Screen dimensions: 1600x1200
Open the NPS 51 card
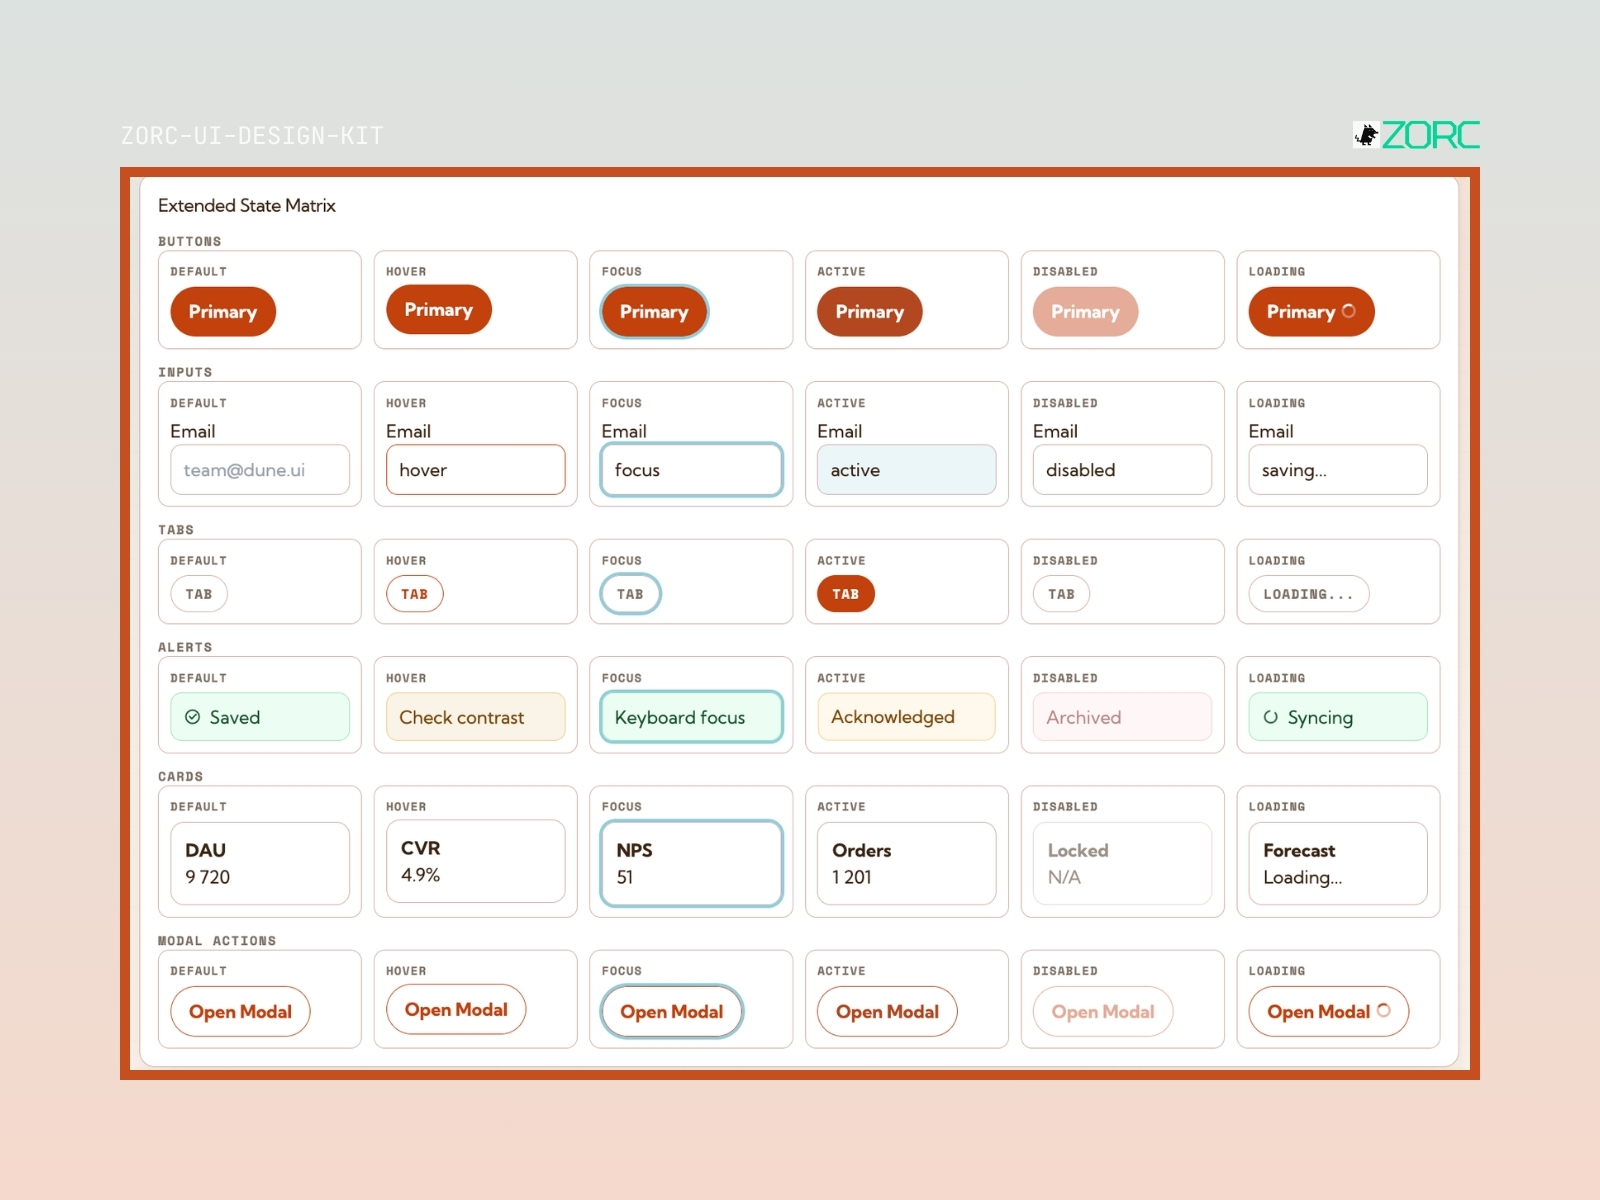click(691, 864)
